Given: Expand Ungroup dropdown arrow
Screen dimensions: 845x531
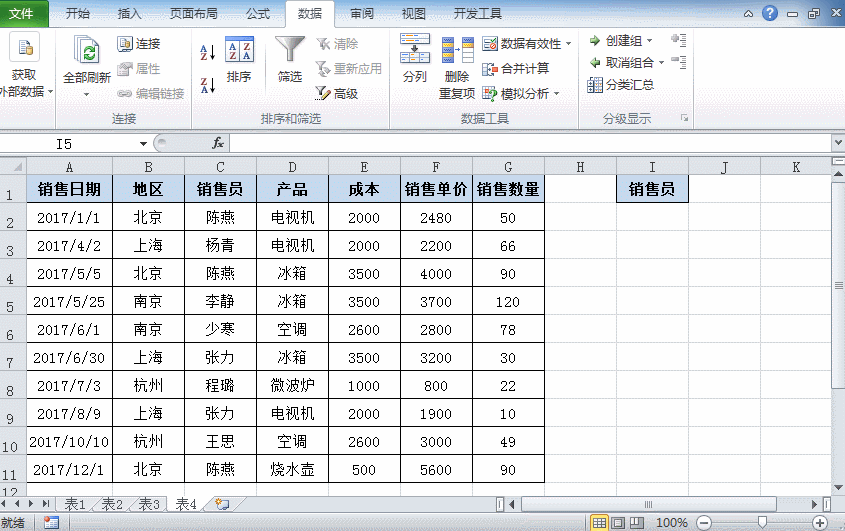Looking at the screenshot, I should tap(661, 63).
